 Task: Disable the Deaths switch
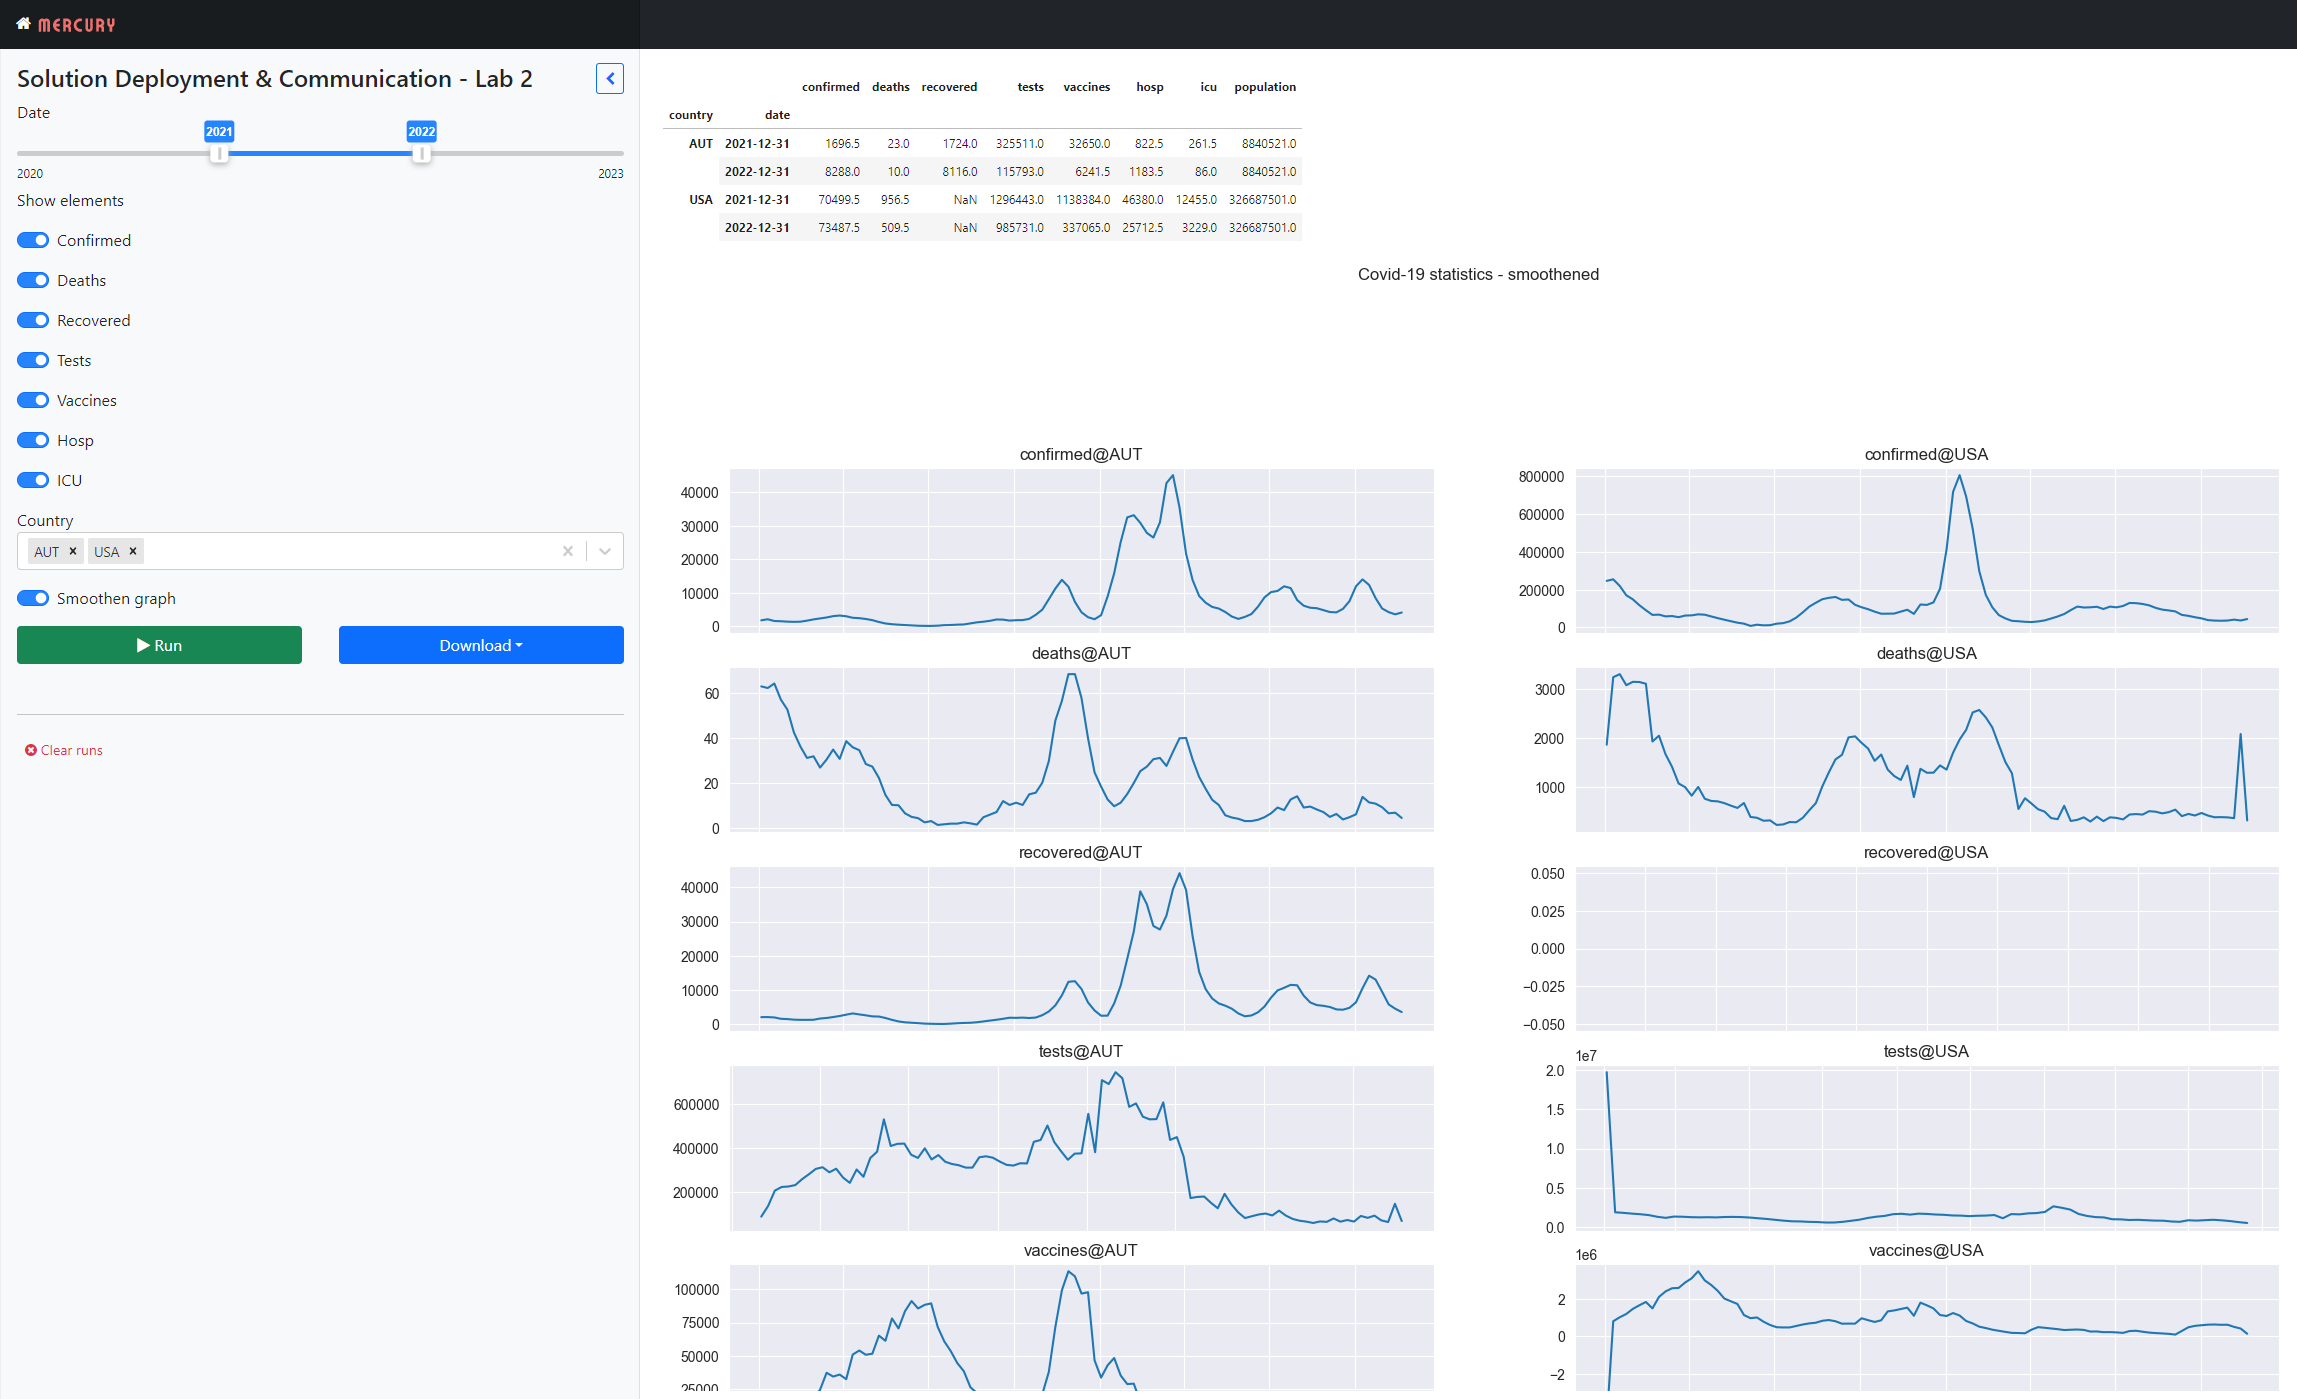point(33,280)
